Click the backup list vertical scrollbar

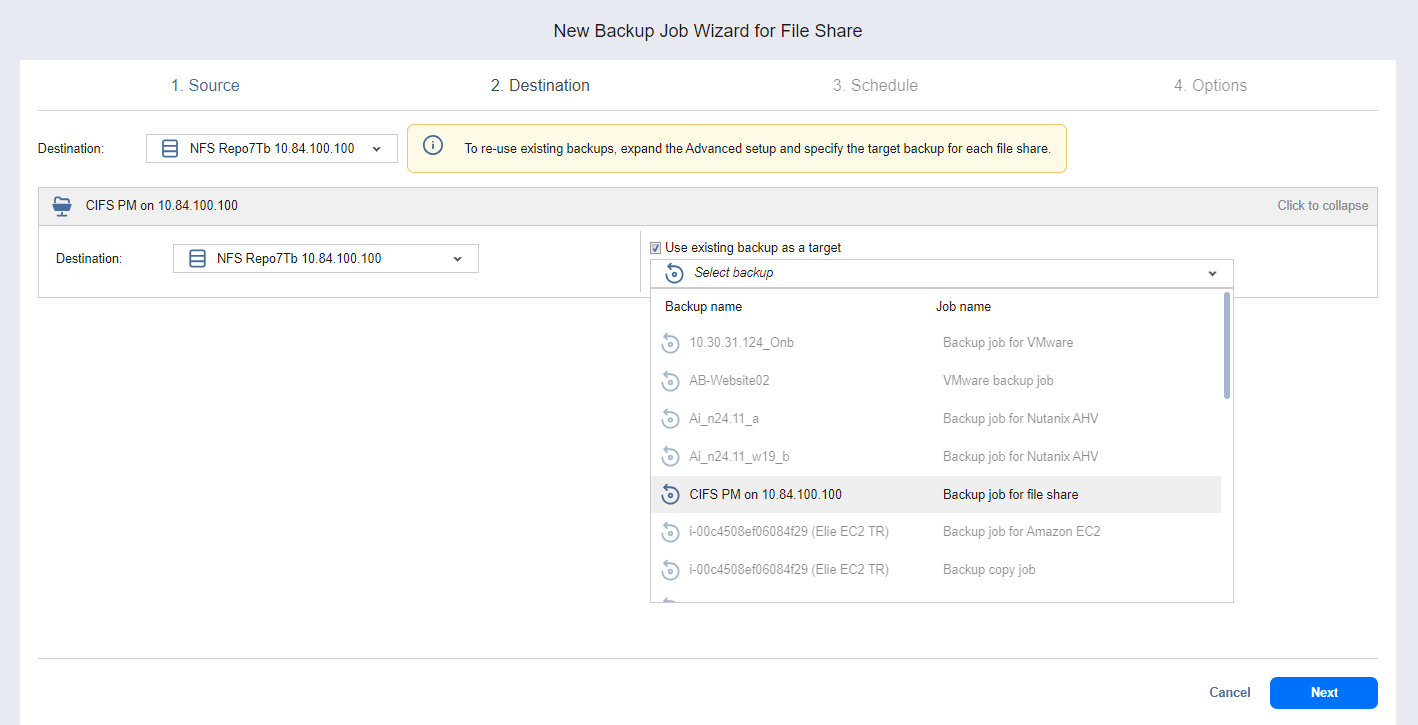pos(1227,346)
